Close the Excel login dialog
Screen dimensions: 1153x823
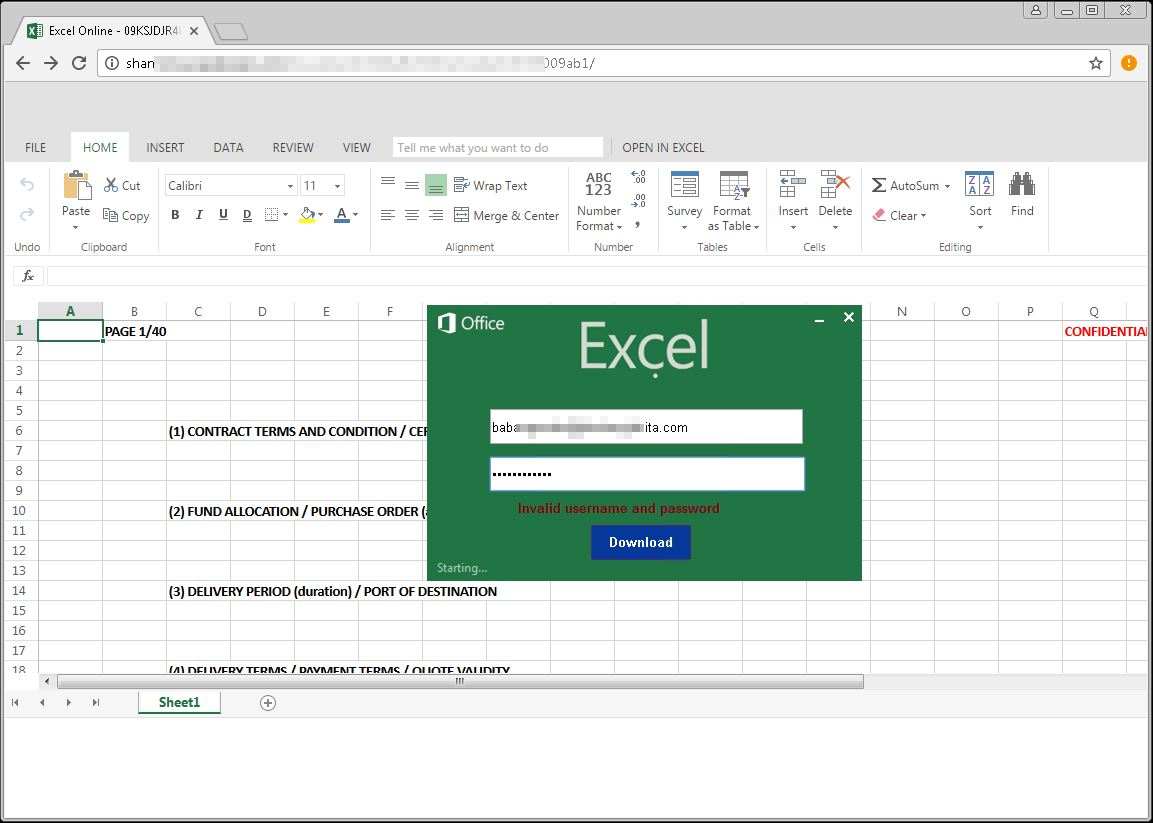pos(849,318)
